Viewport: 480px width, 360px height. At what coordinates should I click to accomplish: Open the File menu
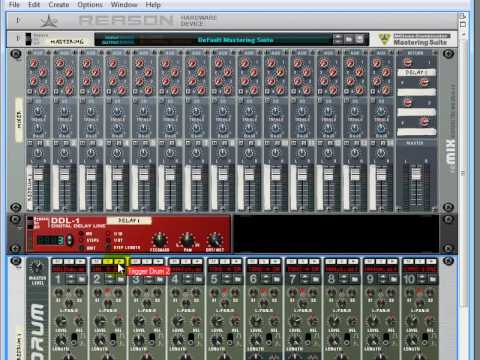point(14,5)
